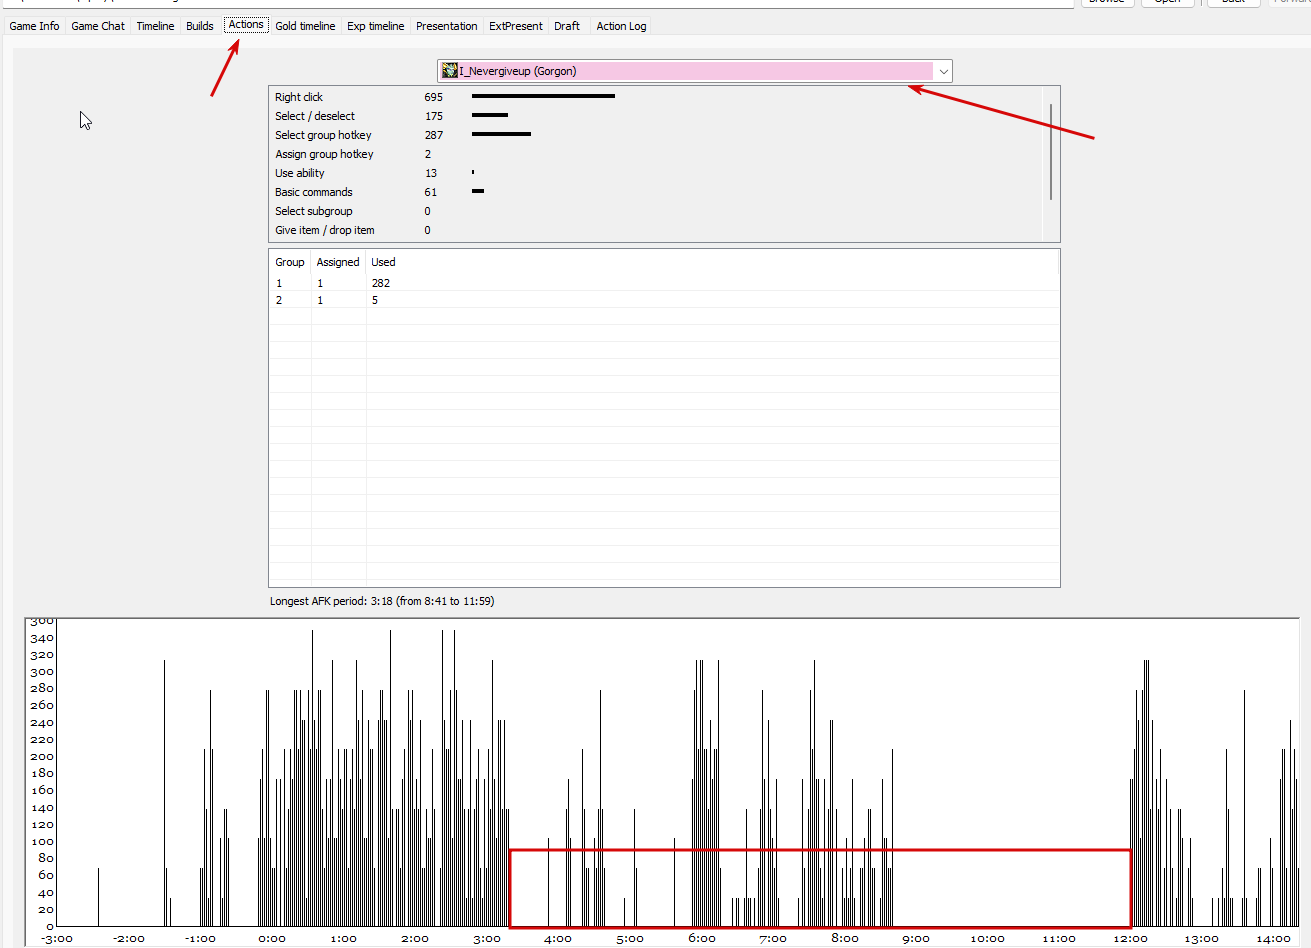Click the action list vertical scrollbar
The width and height of the screenshot is (1311, 948).
(x=1051, y=150)
